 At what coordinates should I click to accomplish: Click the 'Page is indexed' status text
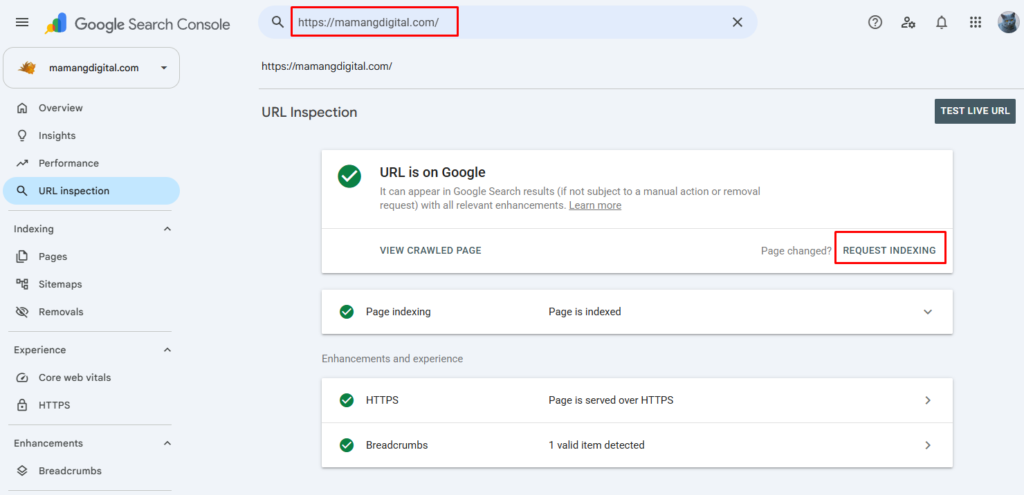(584, 312)
